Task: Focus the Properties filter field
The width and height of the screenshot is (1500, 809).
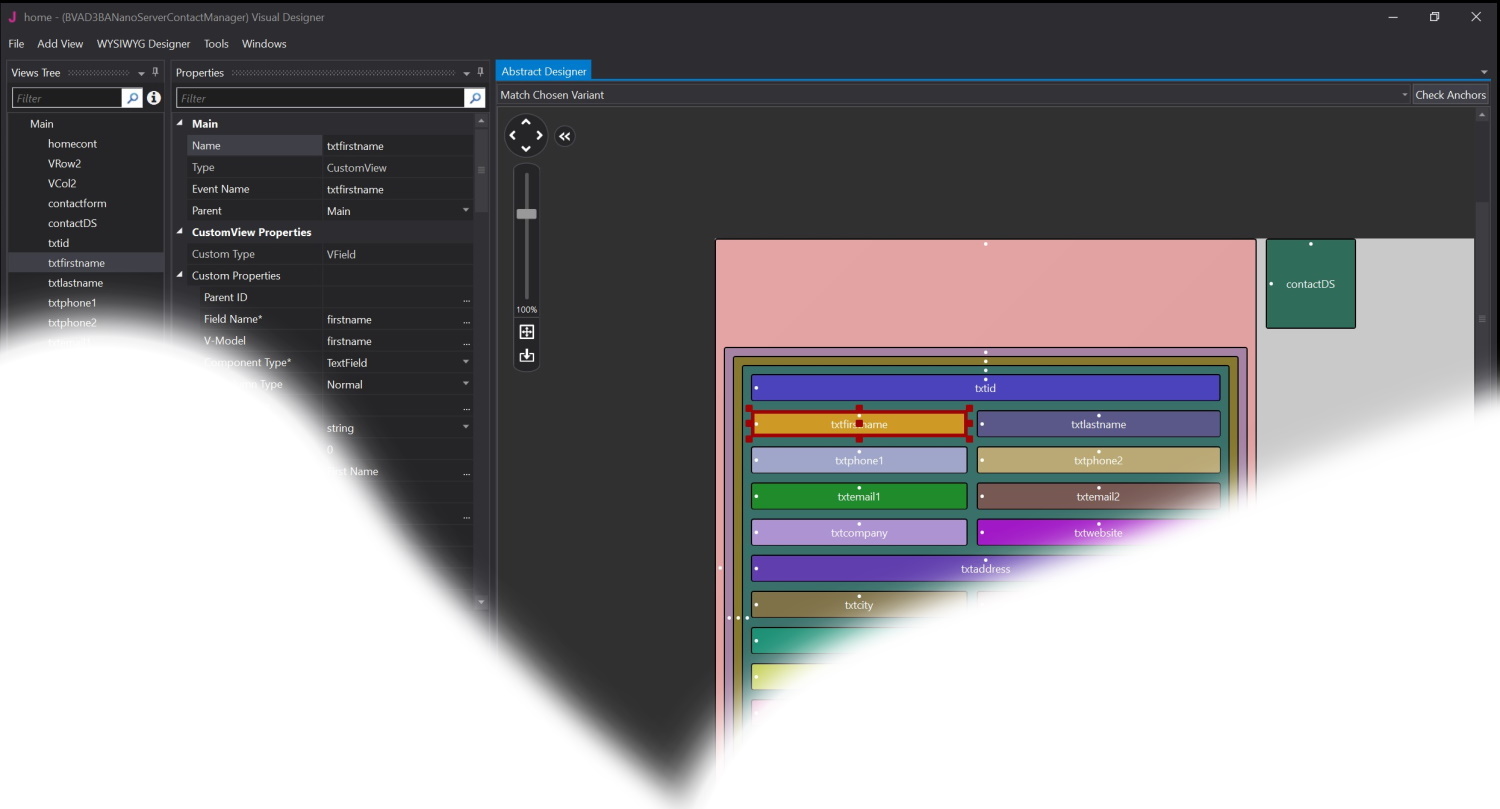Action: [x=320, y=98]
